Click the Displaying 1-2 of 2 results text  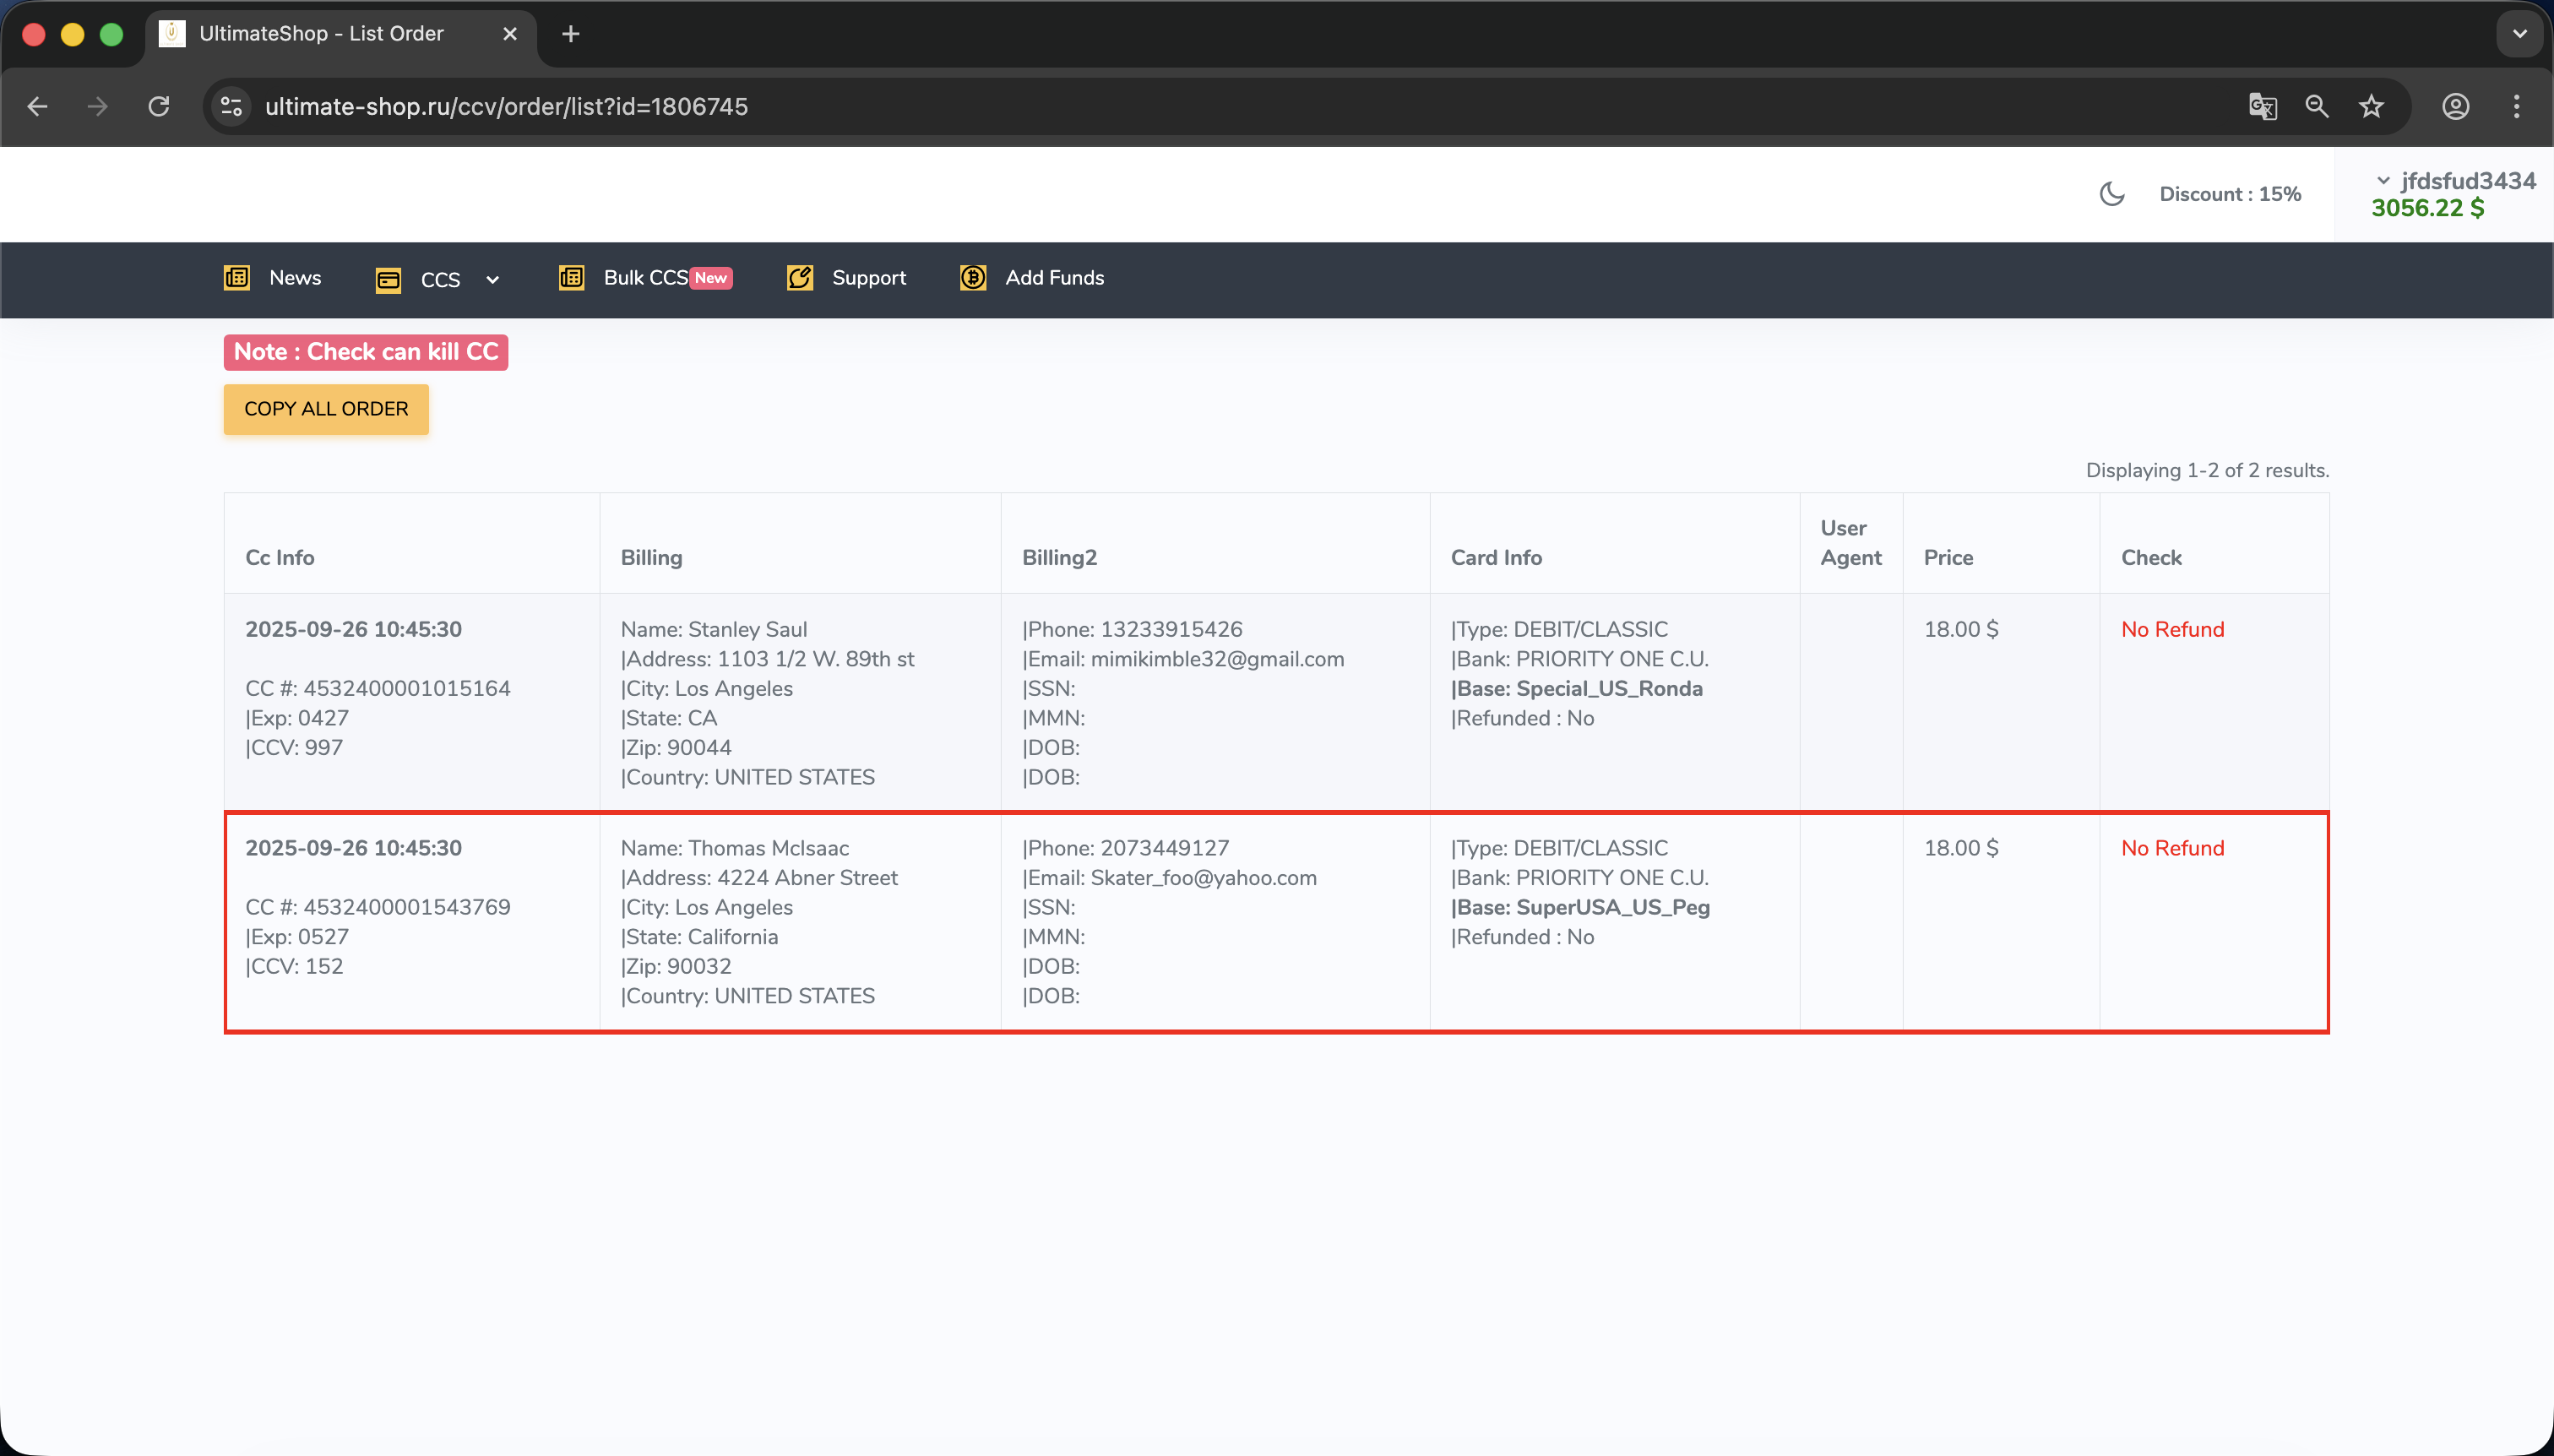2207,470
